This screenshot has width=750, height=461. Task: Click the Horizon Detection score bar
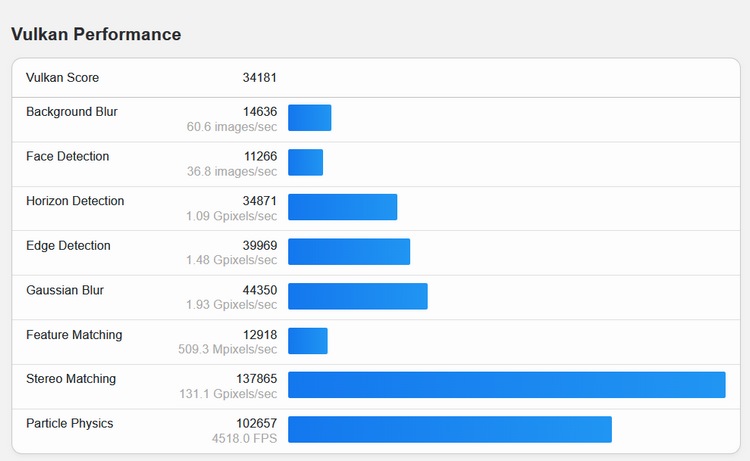pos(342,207)
